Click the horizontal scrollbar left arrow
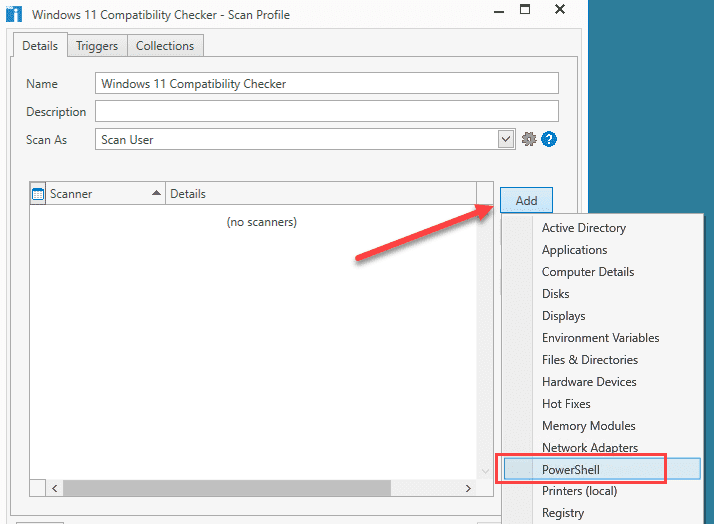The width and height of the screenshot is (714, 524). pyautogui.click(x=55, y=488)
